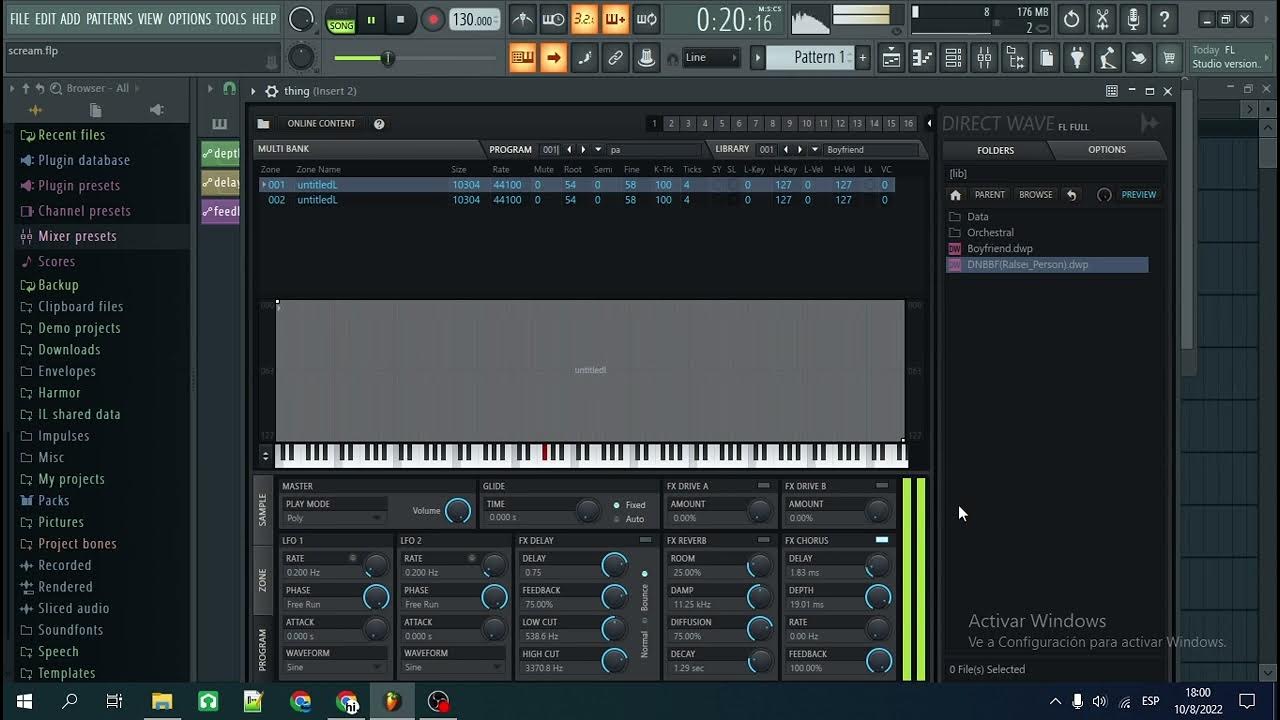Click the Windows taskbar search icon
The image size is (1280, 720).
(70, 702)
